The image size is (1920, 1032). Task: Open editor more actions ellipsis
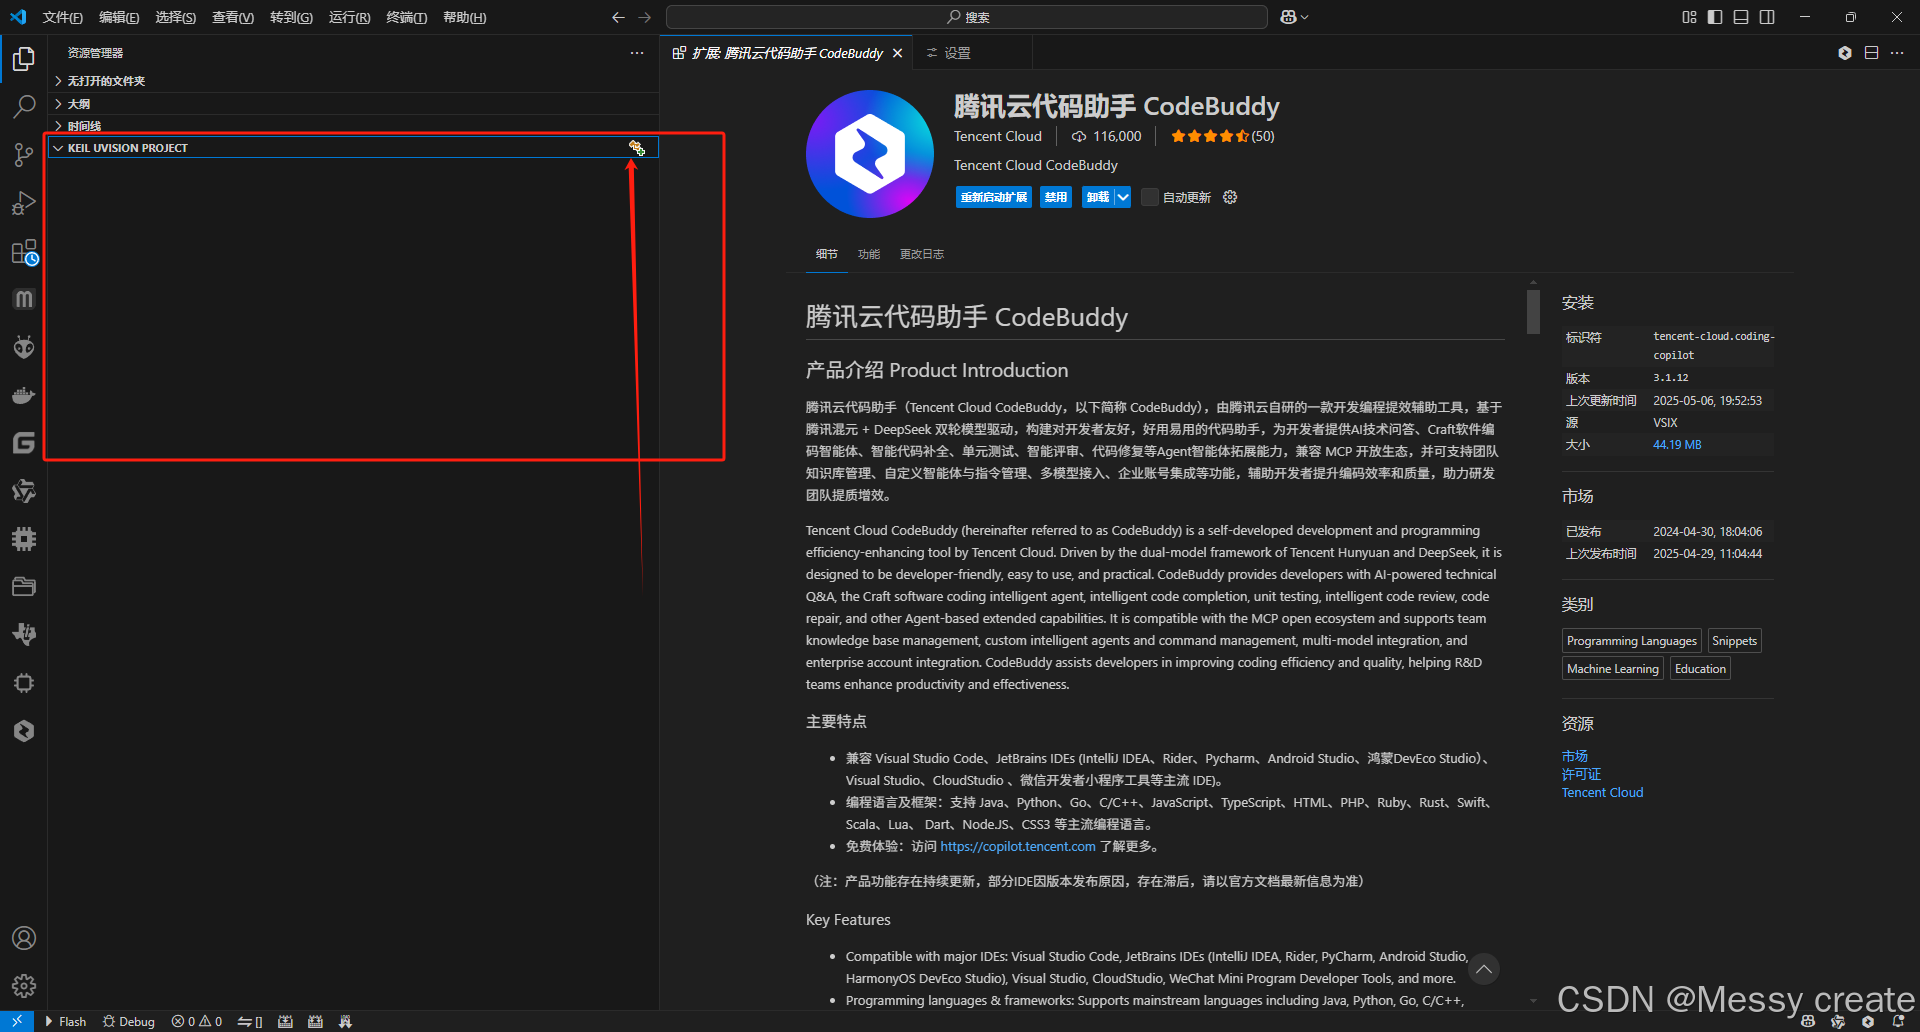point(1897,53)
